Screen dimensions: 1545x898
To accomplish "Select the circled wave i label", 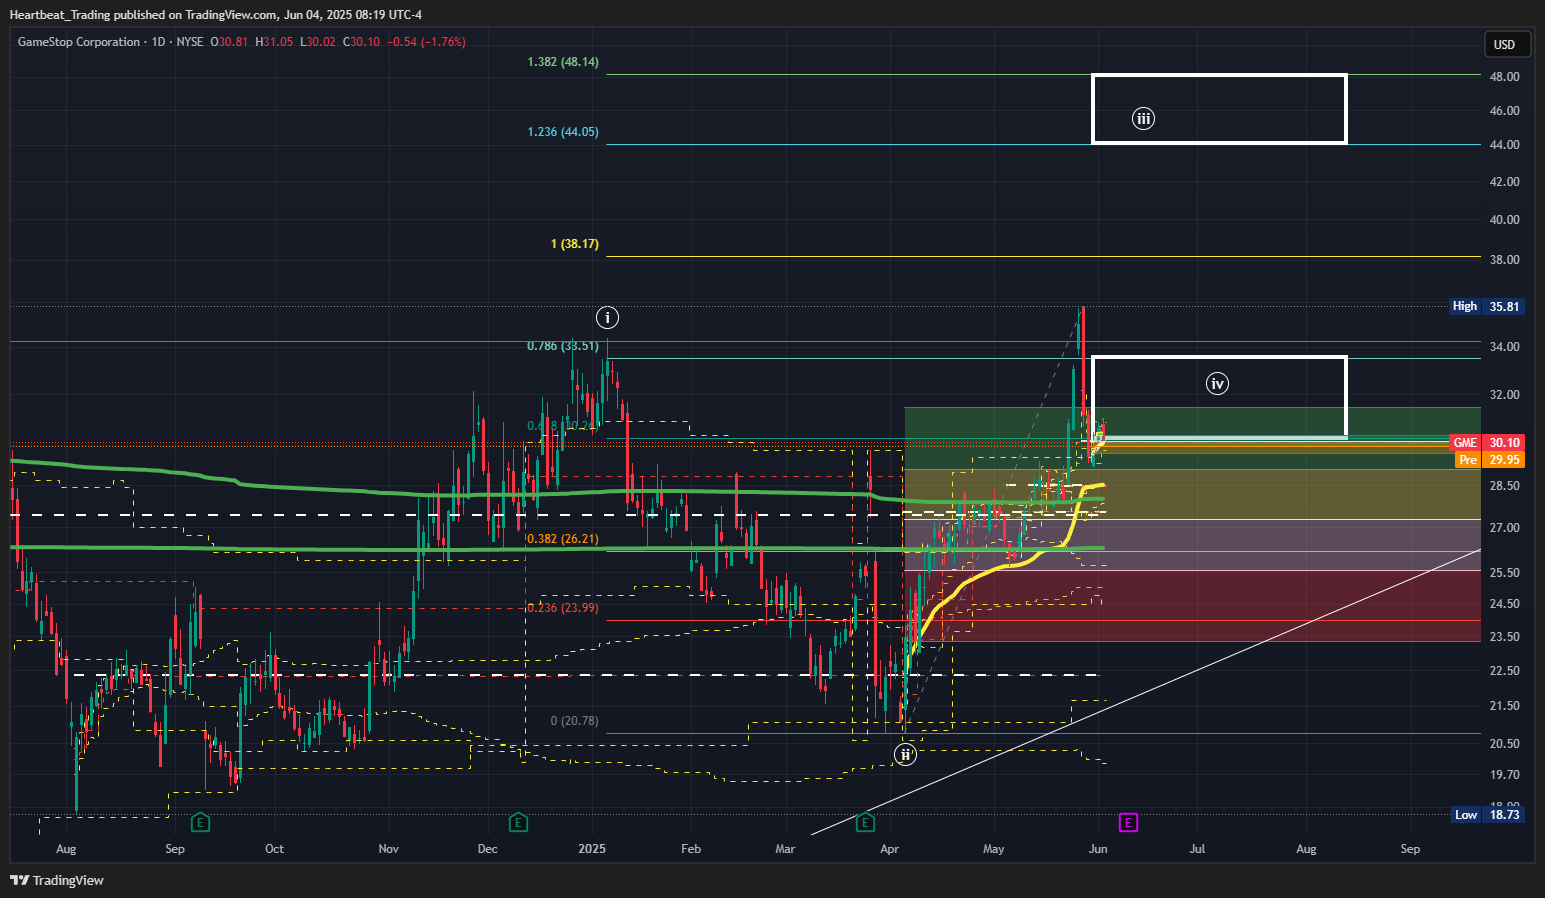I will click(x=607, y=318).
